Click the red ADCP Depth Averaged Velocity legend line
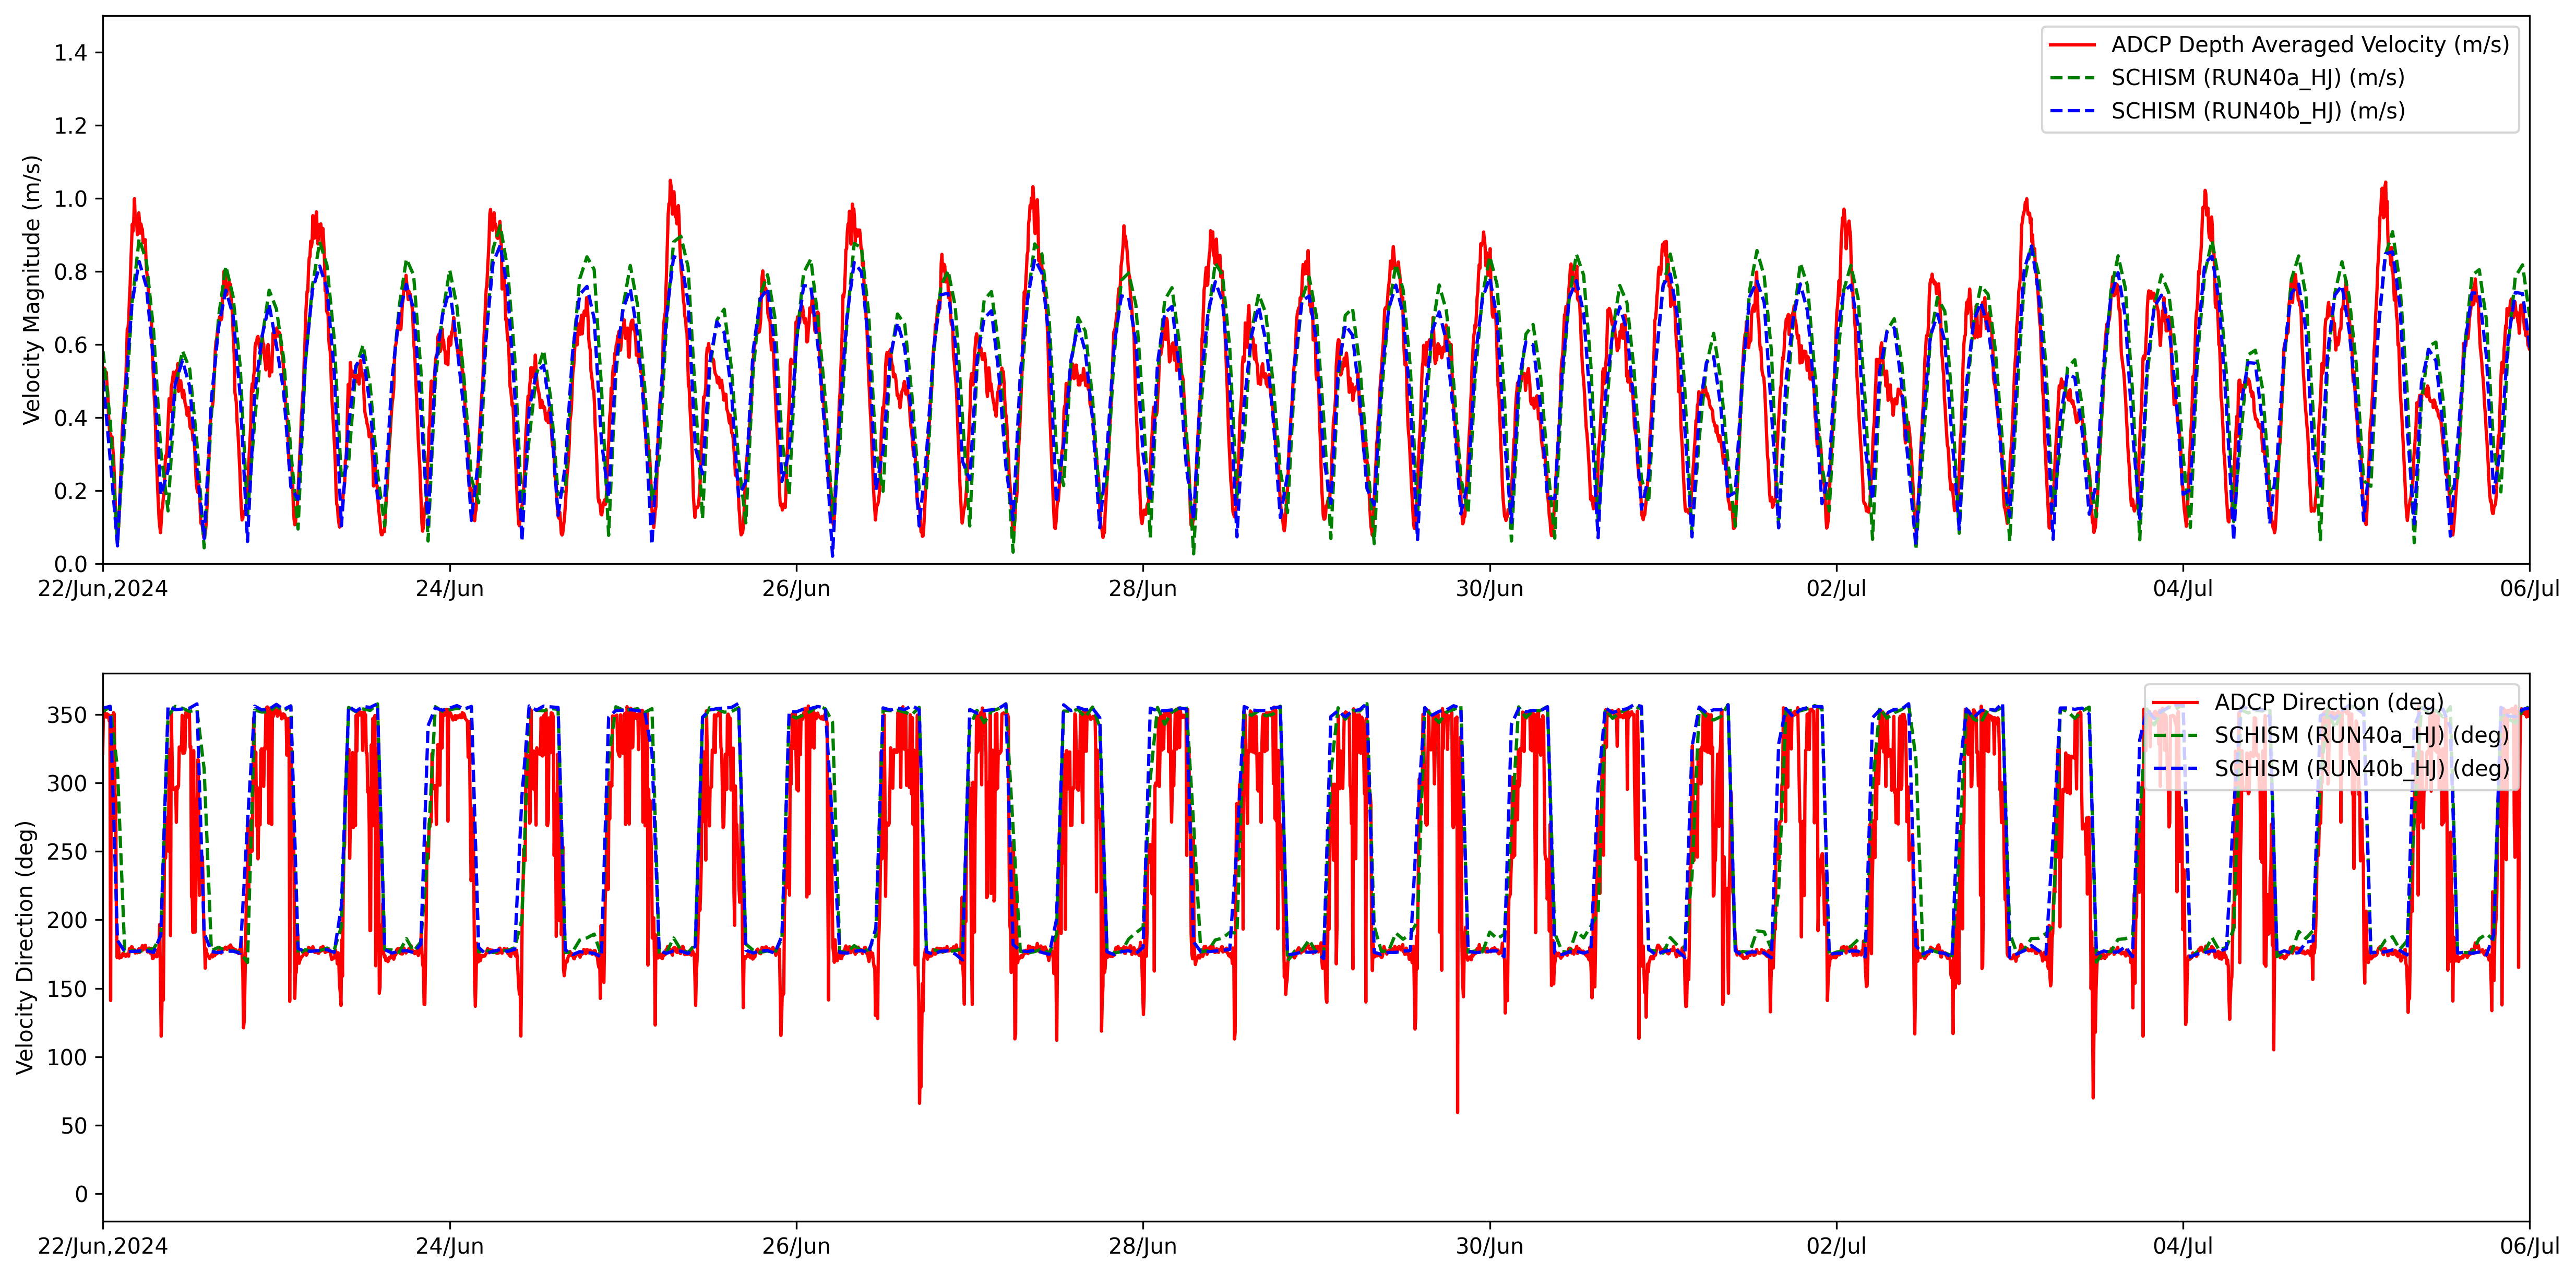This screenshot has height=1274, width=2576. tap(2072, 45)
